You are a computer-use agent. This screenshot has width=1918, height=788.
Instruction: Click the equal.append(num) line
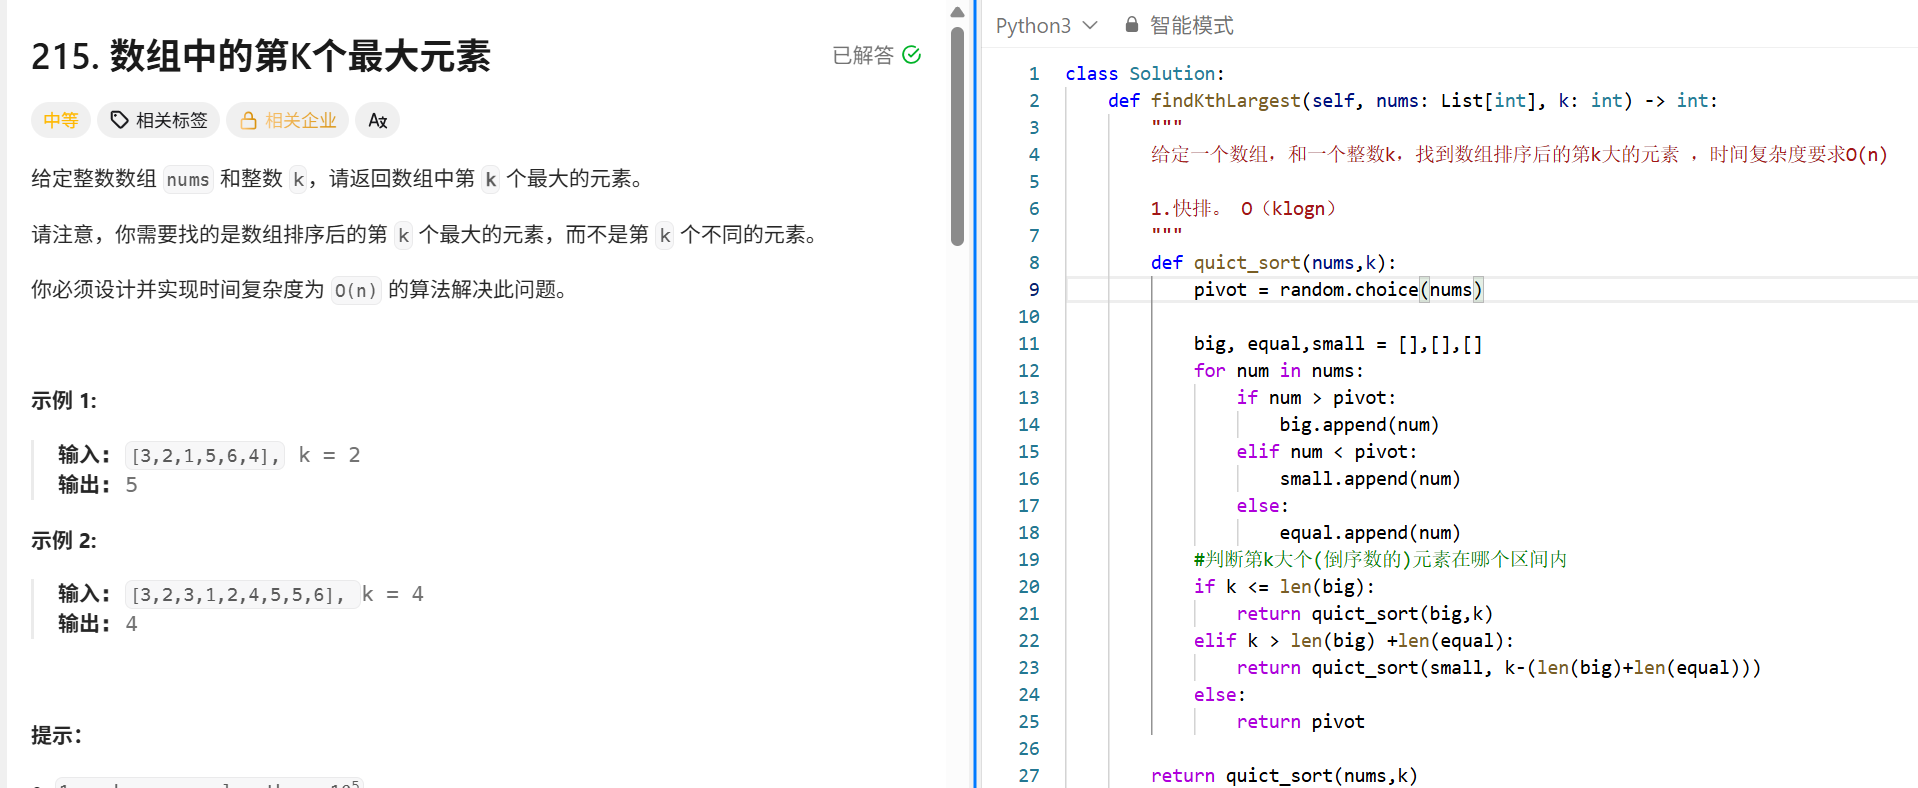pyautogui.click(x=1370, y=533)
